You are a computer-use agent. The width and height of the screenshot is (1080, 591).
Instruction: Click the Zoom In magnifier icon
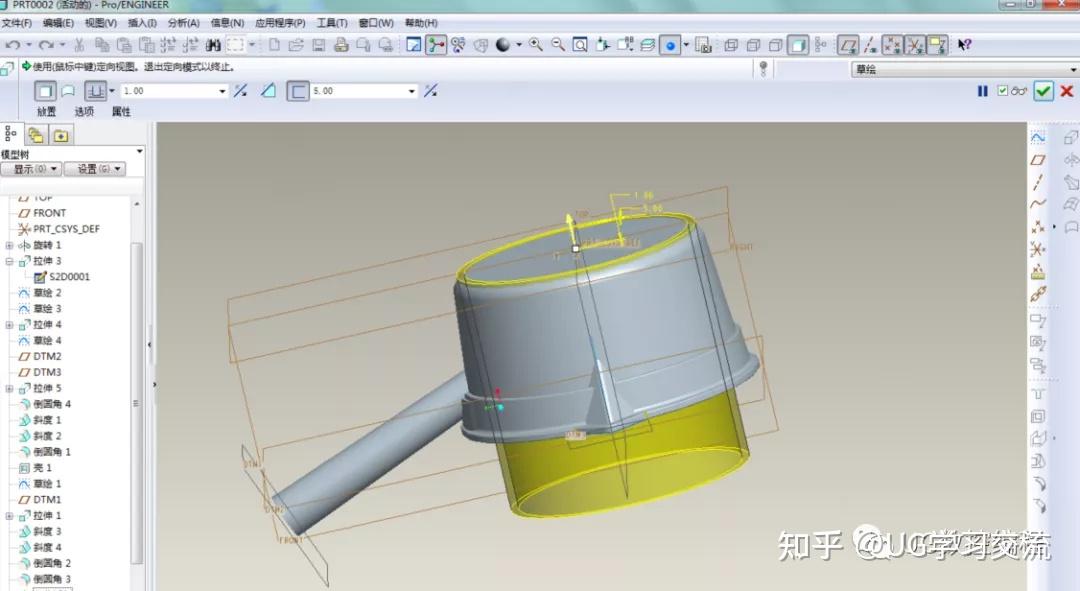click(x=535, y=45)
